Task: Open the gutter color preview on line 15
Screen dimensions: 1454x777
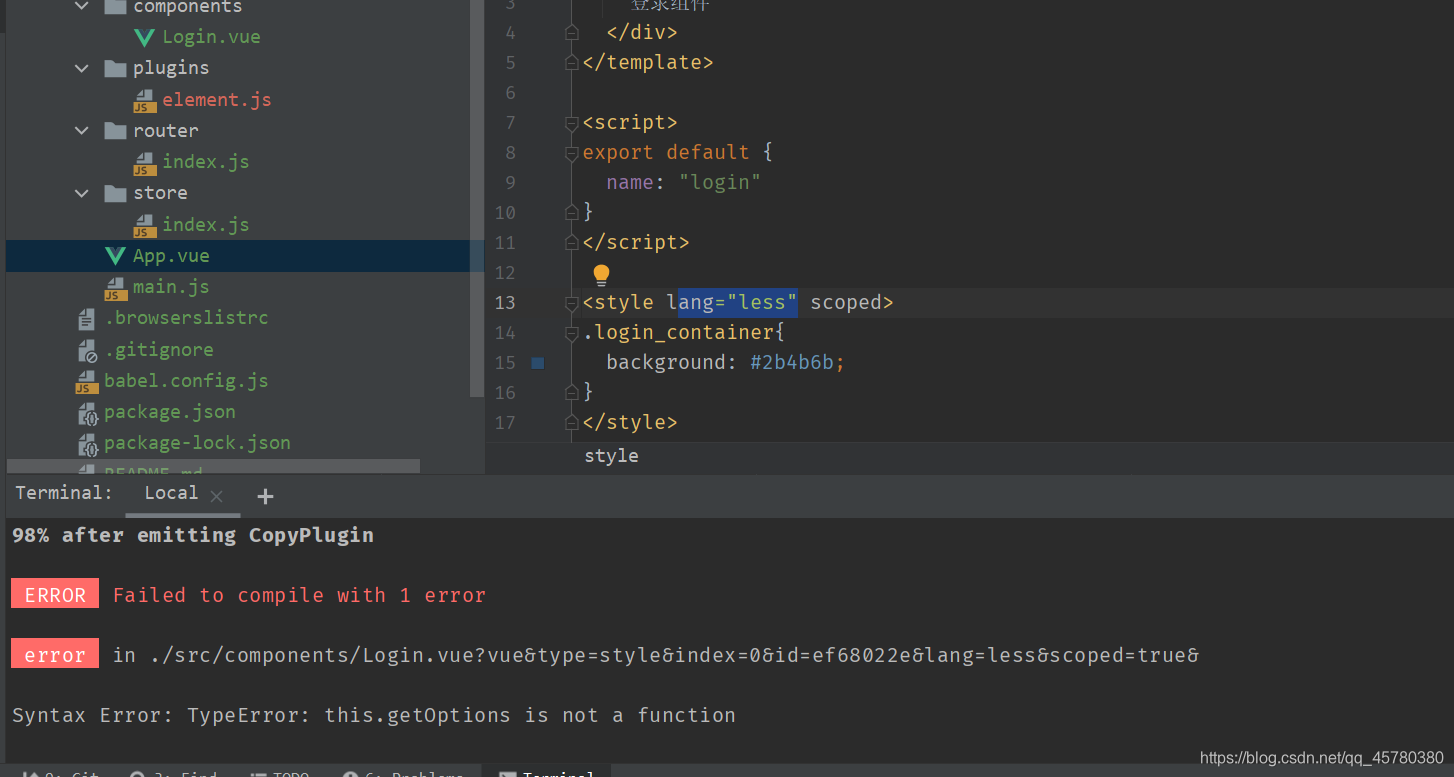Action: coord(538,363)
